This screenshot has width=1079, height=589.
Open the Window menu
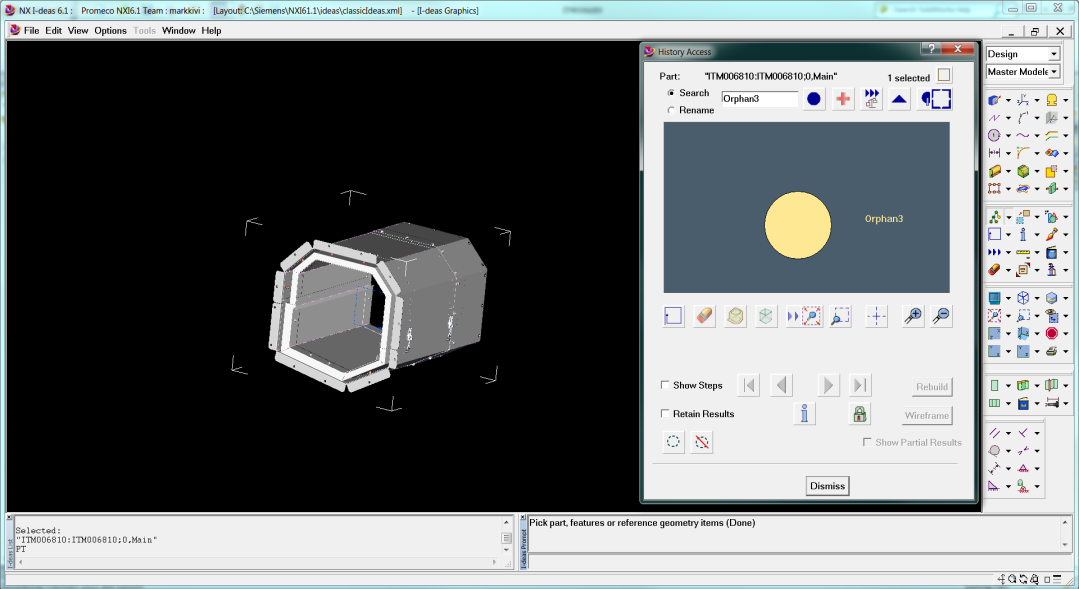(179, 30)
